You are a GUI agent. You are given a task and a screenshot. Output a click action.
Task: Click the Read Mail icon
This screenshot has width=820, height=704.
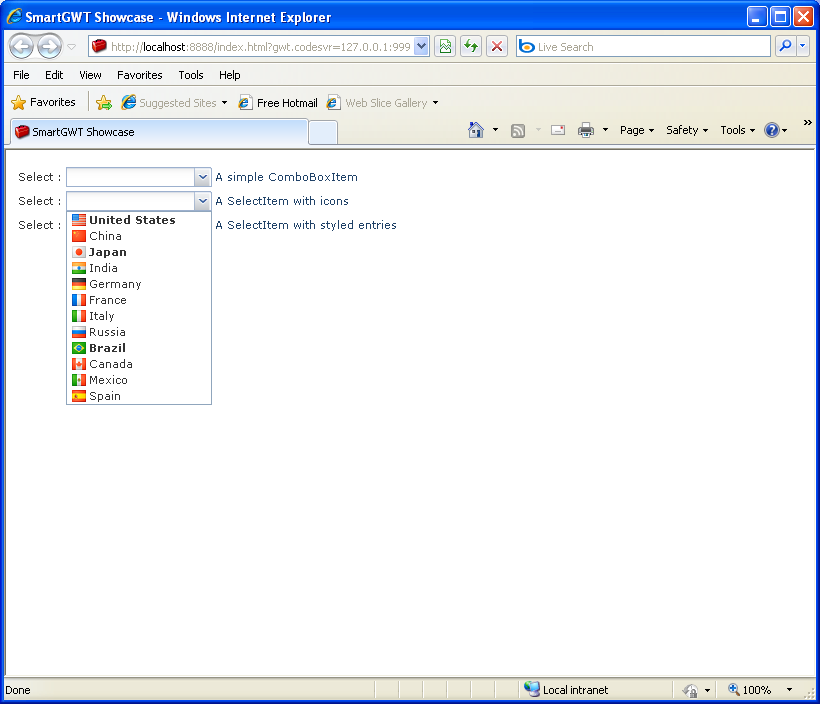click(558, 130)
